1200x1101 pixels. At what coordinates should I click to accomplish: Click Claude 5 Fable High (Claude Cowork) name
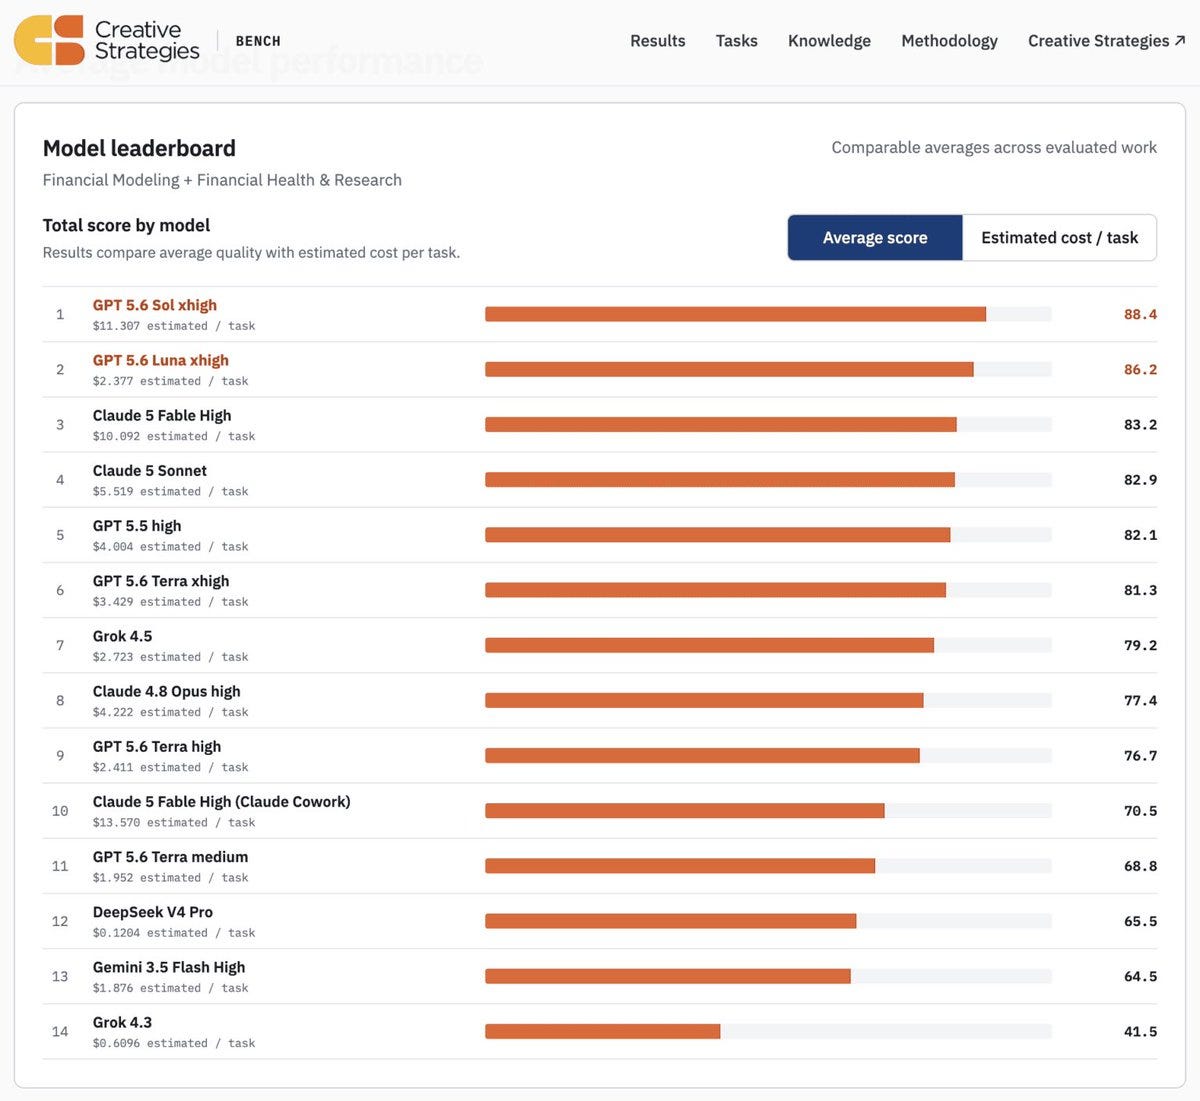pos(222,801)
